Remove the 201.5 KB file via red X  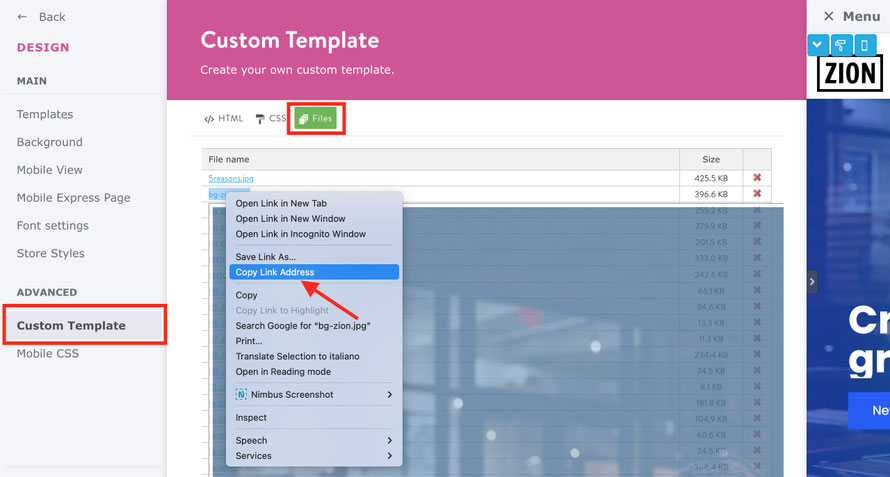pos(757,242)
